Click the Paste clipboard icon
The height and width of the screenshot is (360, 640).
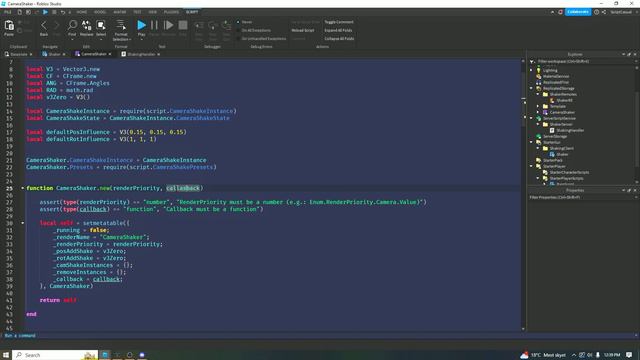point(9,26)
